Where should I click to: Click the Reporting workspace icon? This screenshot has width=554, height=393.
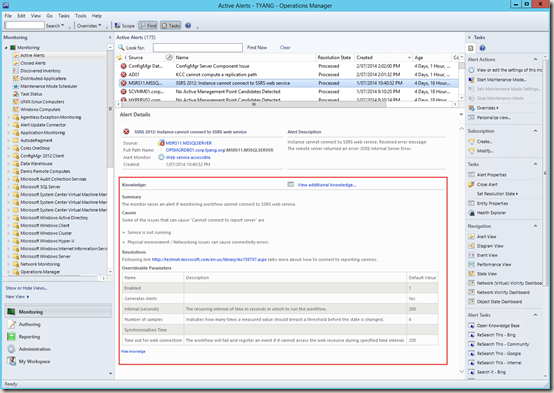tap(12, 336)
